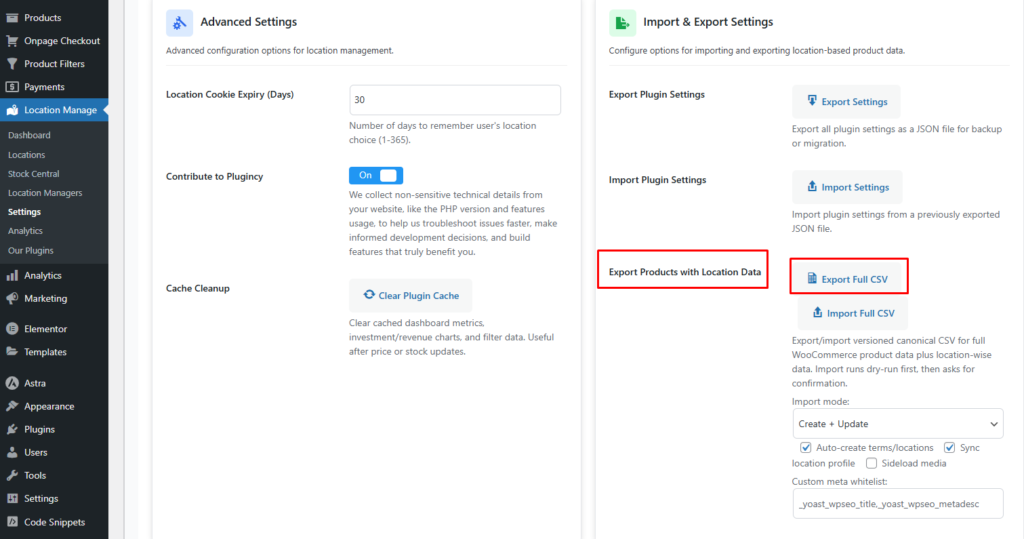The width and height of the screenshot is (1024, 539).
Task: Click the Code Snippets icon
Action: point(12,522)
